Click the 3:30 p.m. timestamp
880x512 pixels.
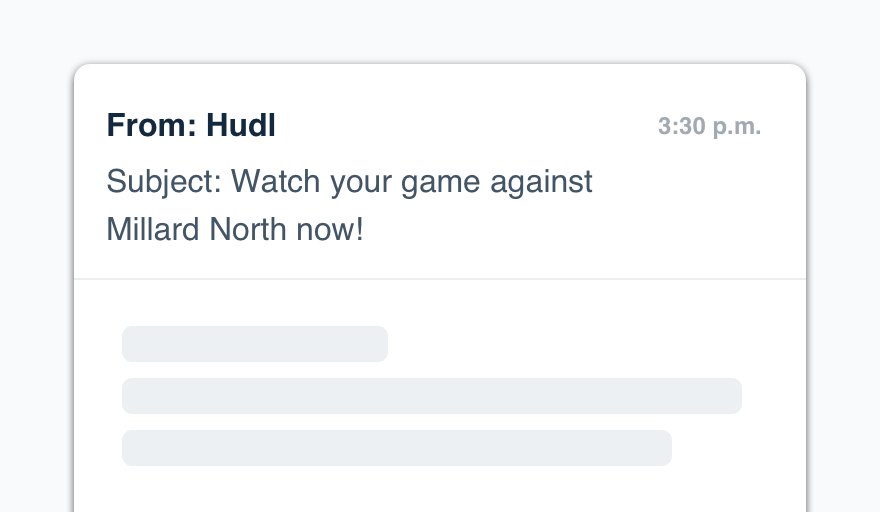(709, 127)
